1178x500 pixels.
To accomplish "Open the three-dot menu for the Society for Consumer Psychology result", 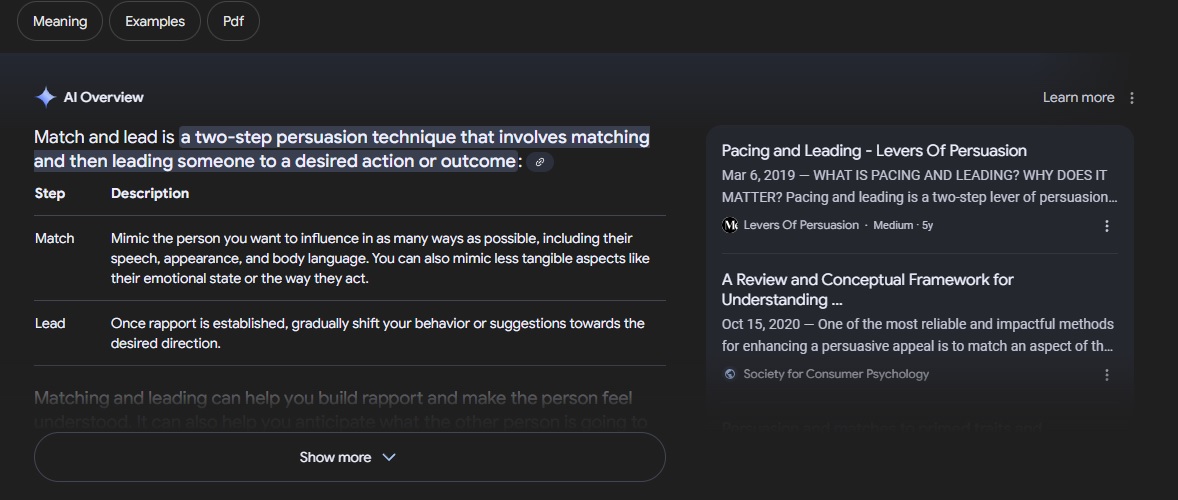I will pos(1107,375).
